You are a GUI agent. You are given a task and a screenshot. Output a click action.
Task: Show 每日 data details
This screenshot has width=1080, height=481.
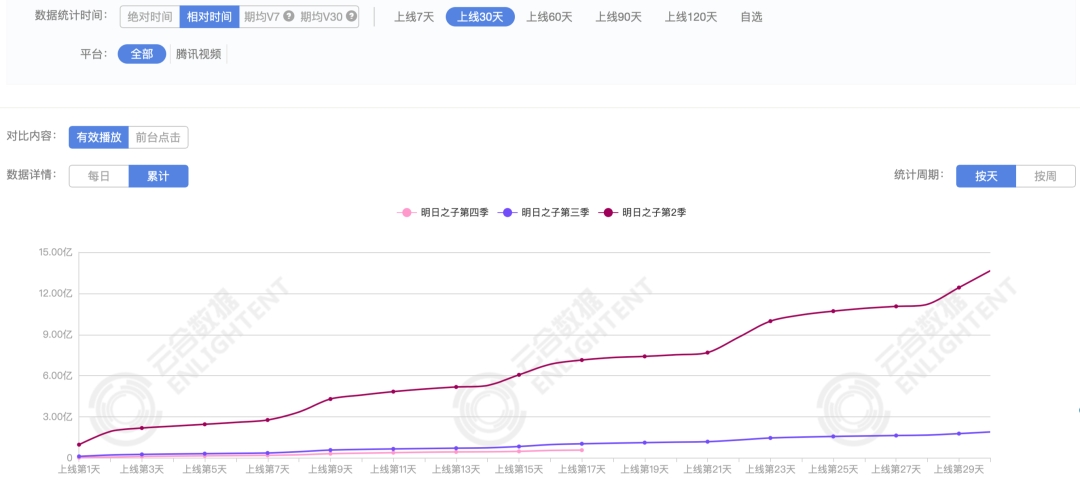(98, 176)
